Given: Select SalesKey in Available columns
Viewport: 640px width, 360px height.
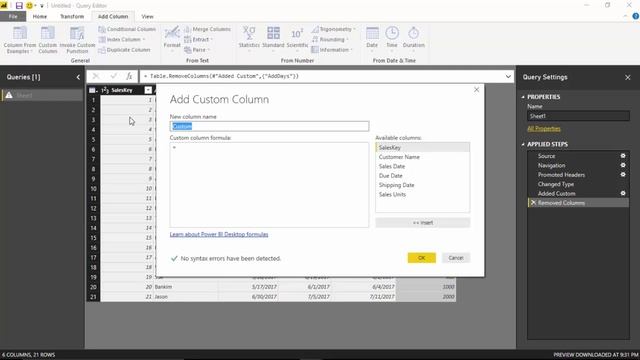Looking at the screenshot, I should tap(422, 148).
